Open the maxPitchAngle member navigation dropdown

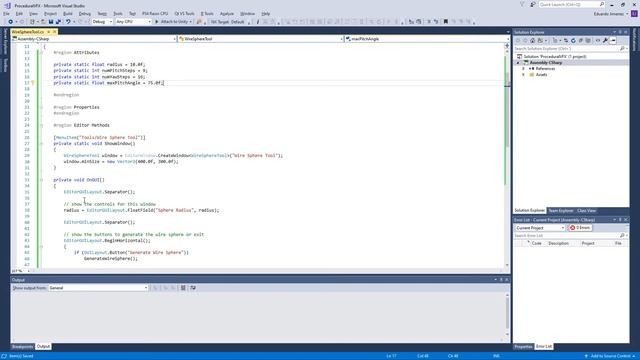tap(427, 39)
